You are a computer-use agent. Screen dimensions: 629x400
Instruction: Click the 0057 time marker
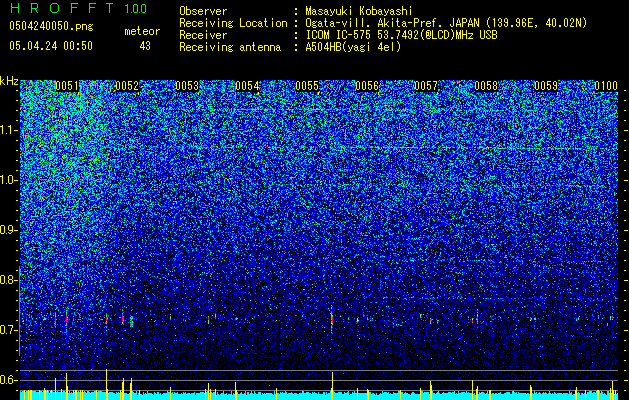pyautogui.click(x=426, y=86)
